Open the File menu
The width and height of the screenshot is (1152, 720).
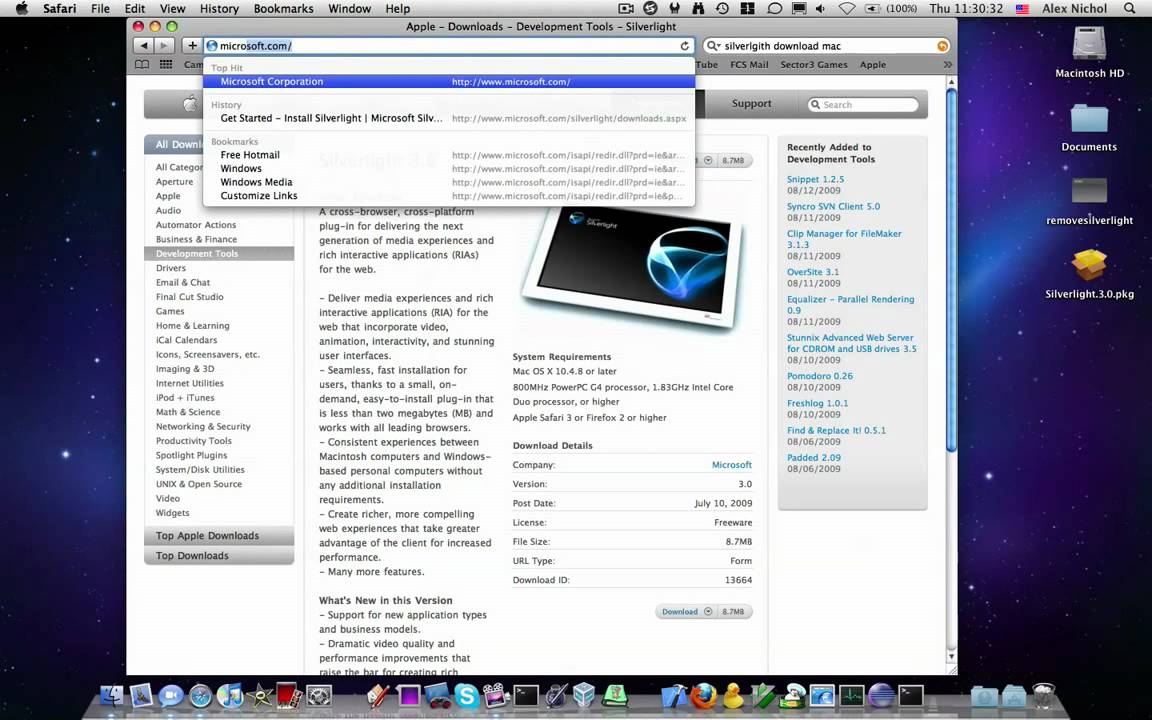tap(100, 9)
